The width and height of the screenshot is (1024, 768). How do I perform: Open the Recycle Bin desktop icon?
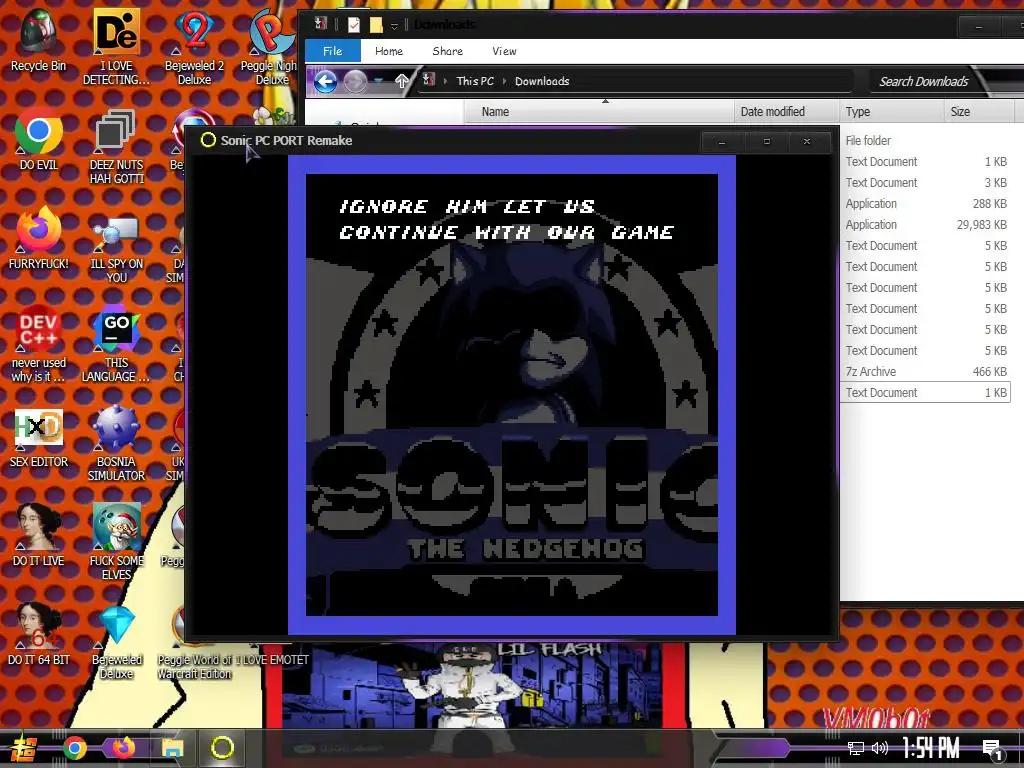tap(38, 39)
